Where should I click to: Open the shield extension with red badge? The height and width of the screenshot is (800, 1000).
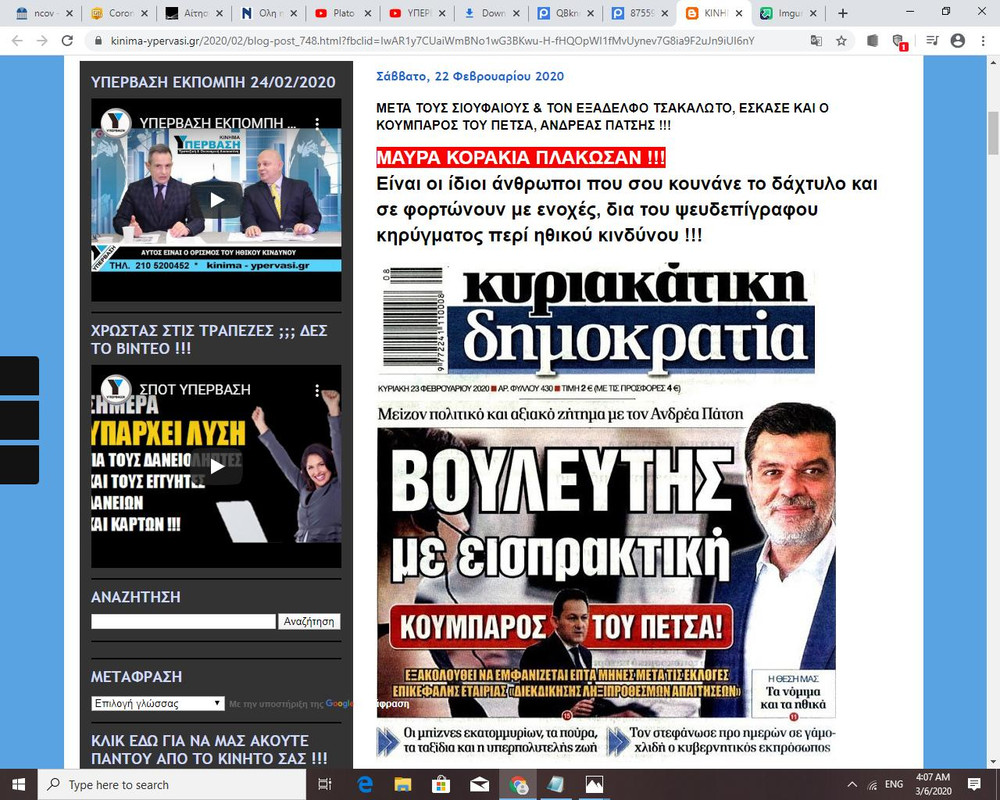pos(899,42)
